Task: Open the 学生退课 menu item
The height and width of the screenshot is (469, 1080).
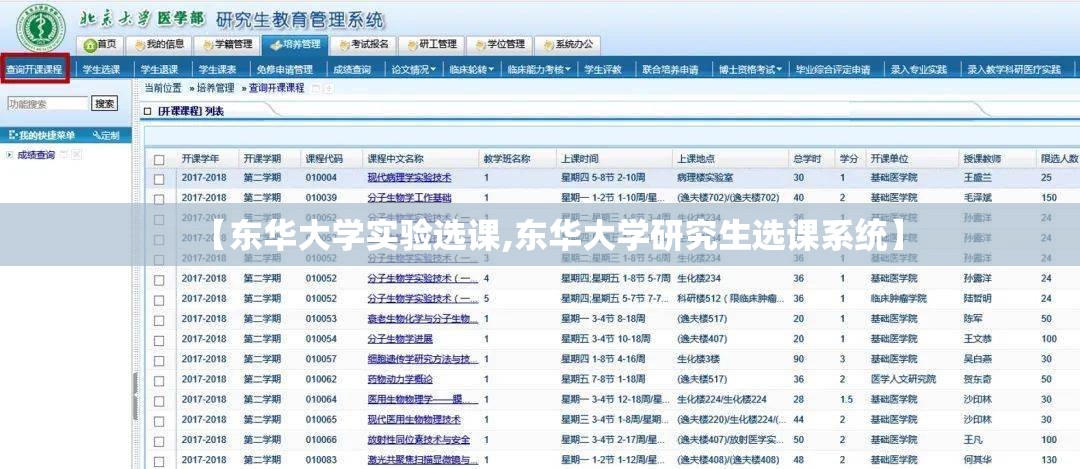Action: pyautogui.click(x=159, y=70)
